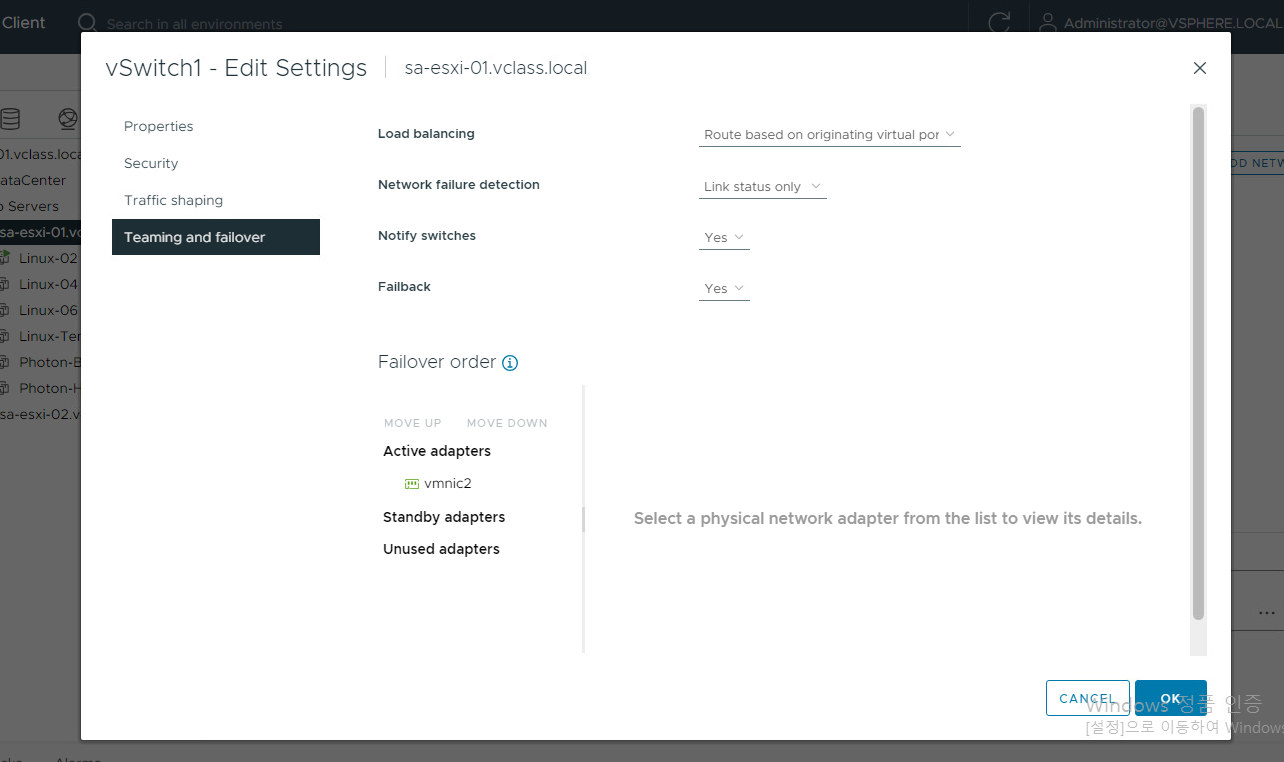Click the Failover order pane splitter handle

click(583, 519)
